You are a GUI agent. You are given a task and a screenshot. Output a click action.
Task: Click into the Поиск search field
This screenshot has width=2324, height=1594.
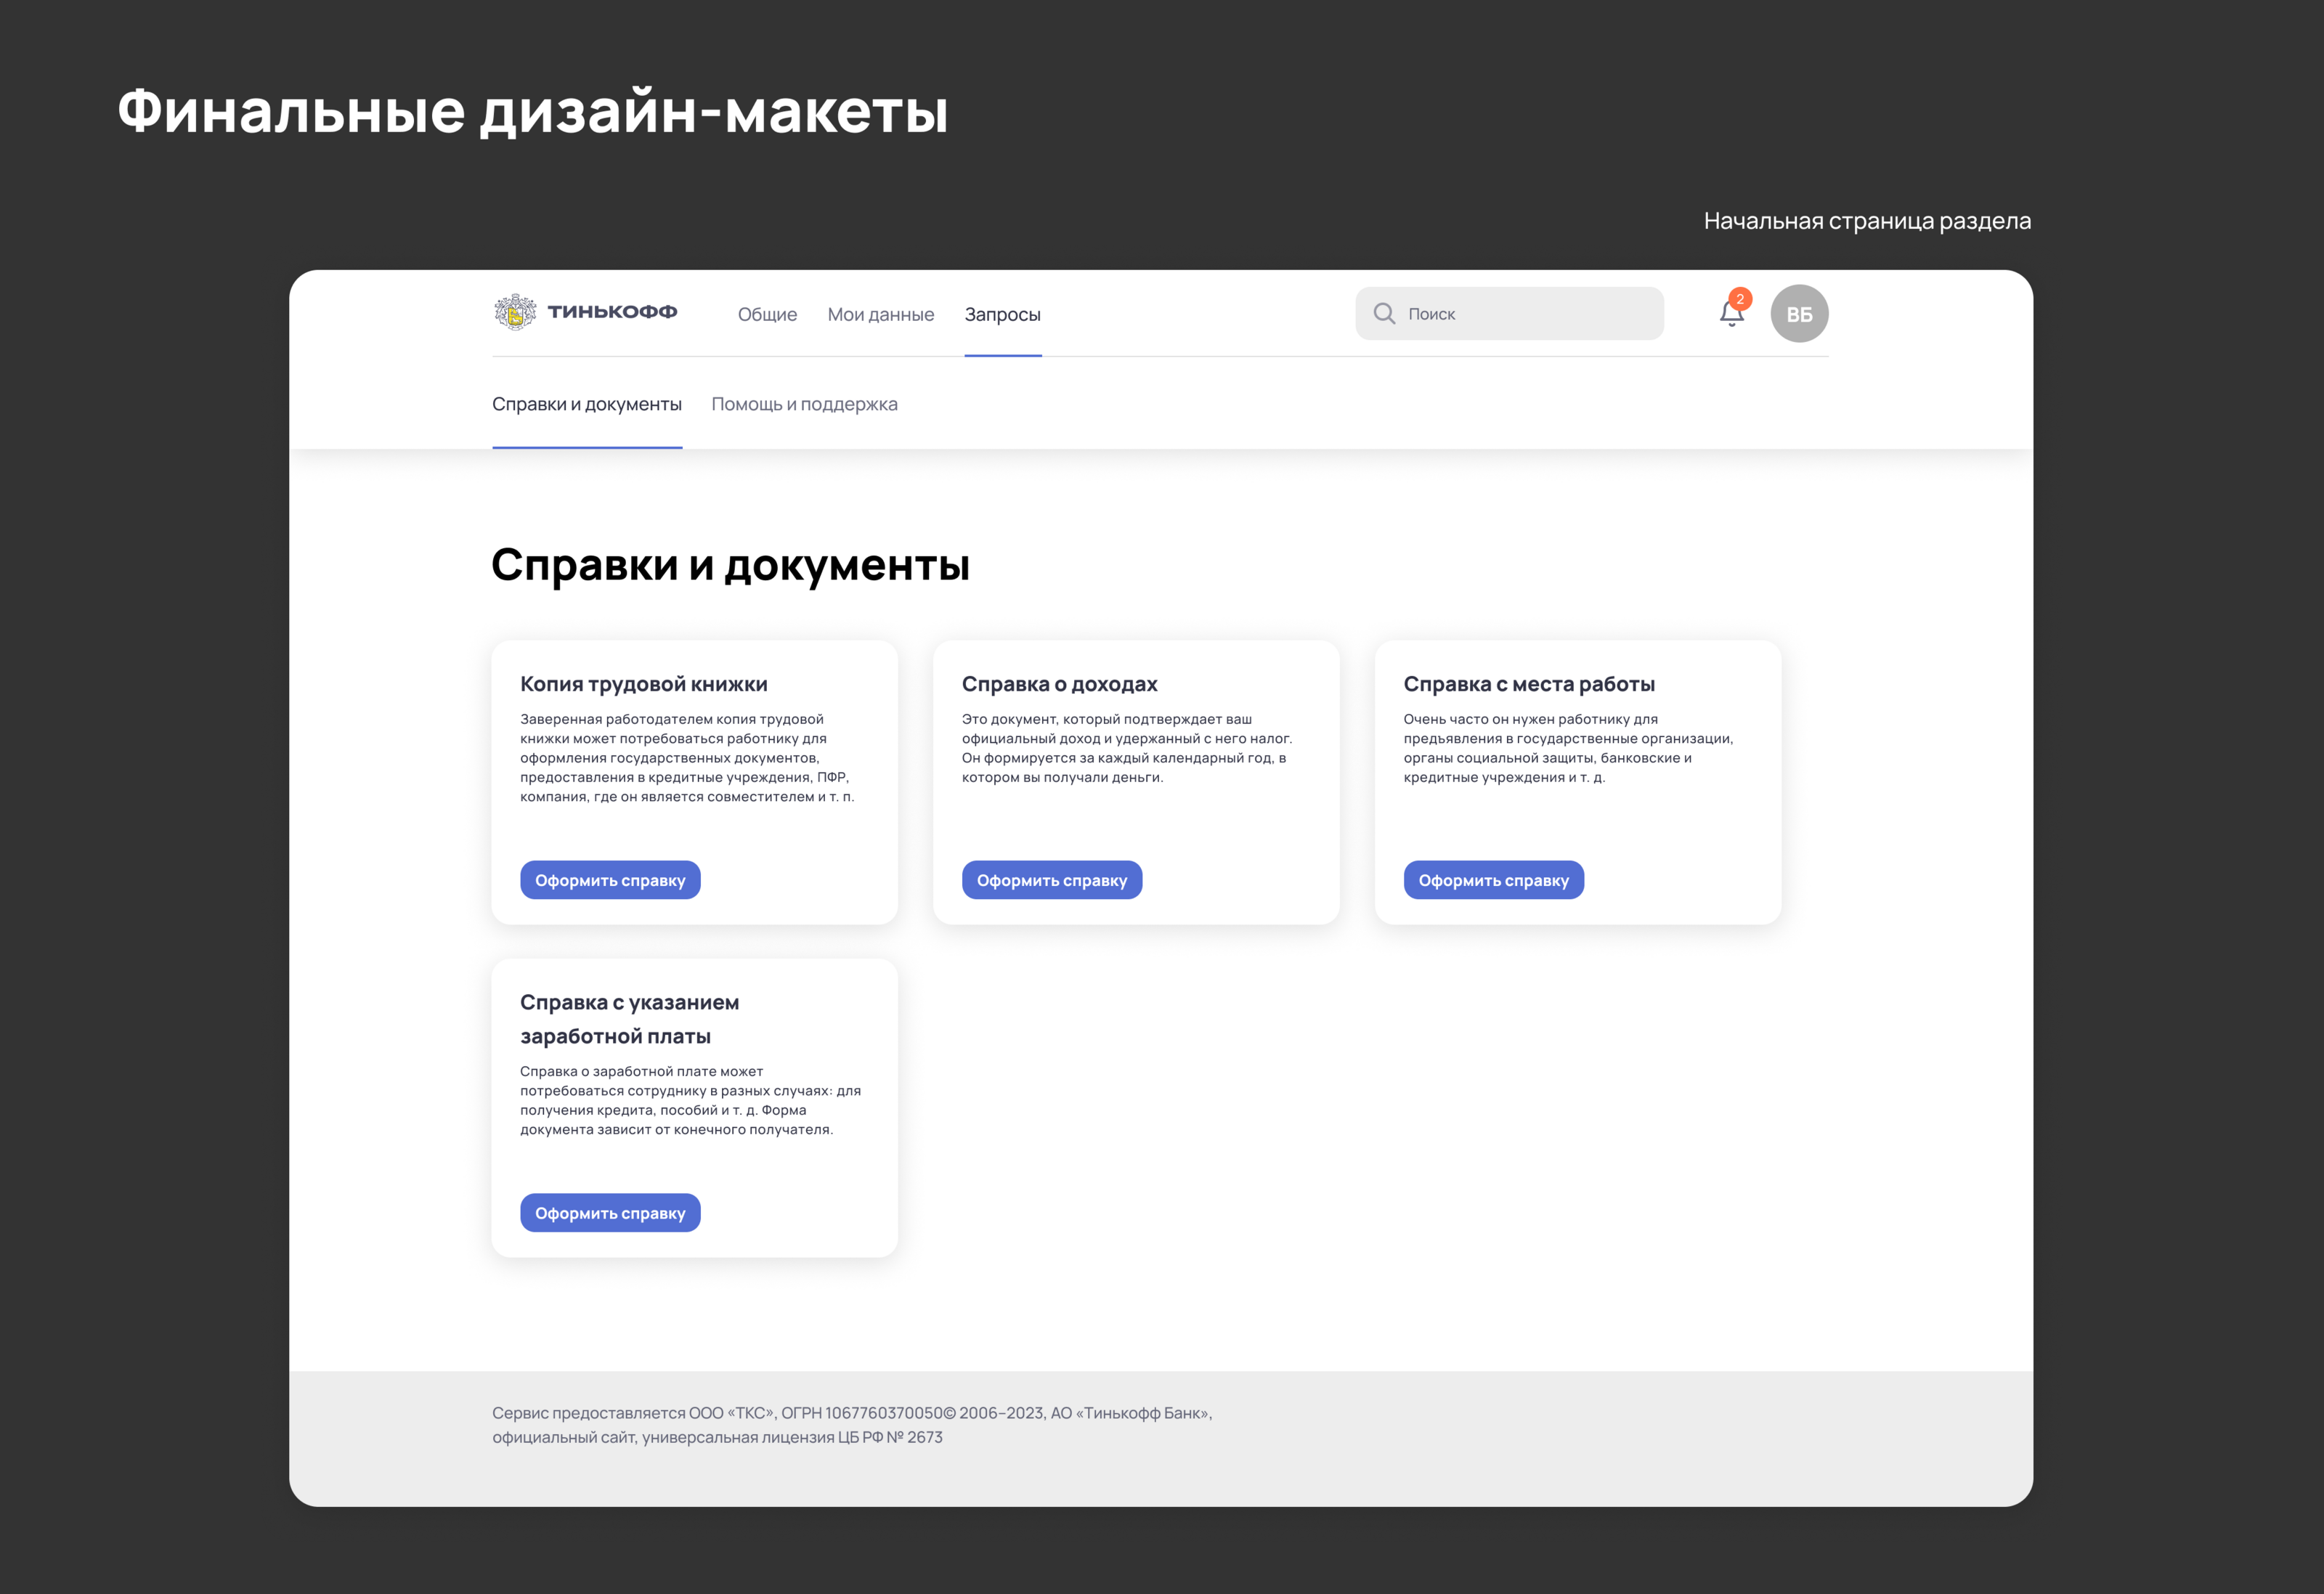point(1530,314)
